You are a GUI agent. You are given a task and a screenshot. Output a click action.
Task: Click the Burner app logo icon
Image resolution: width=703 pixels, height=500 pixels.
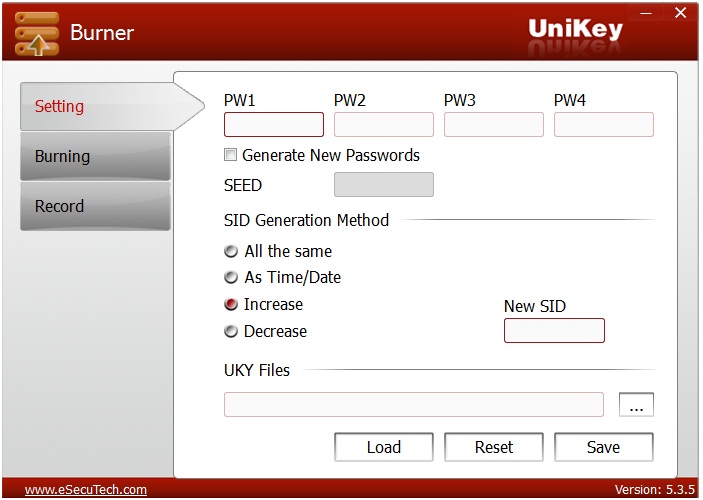(37, 34)
